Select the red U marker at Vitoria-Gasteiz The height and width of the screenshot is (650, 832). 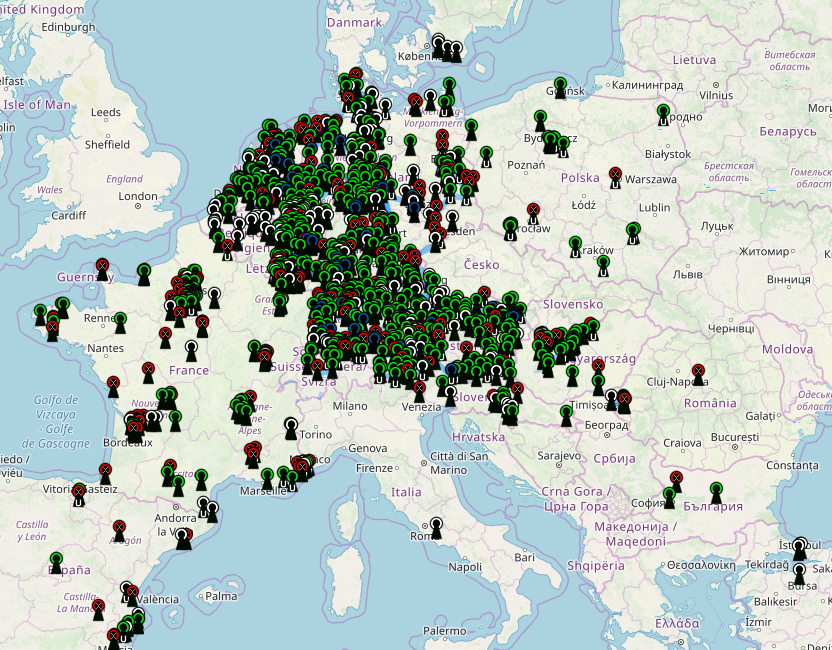click(79, 495)
